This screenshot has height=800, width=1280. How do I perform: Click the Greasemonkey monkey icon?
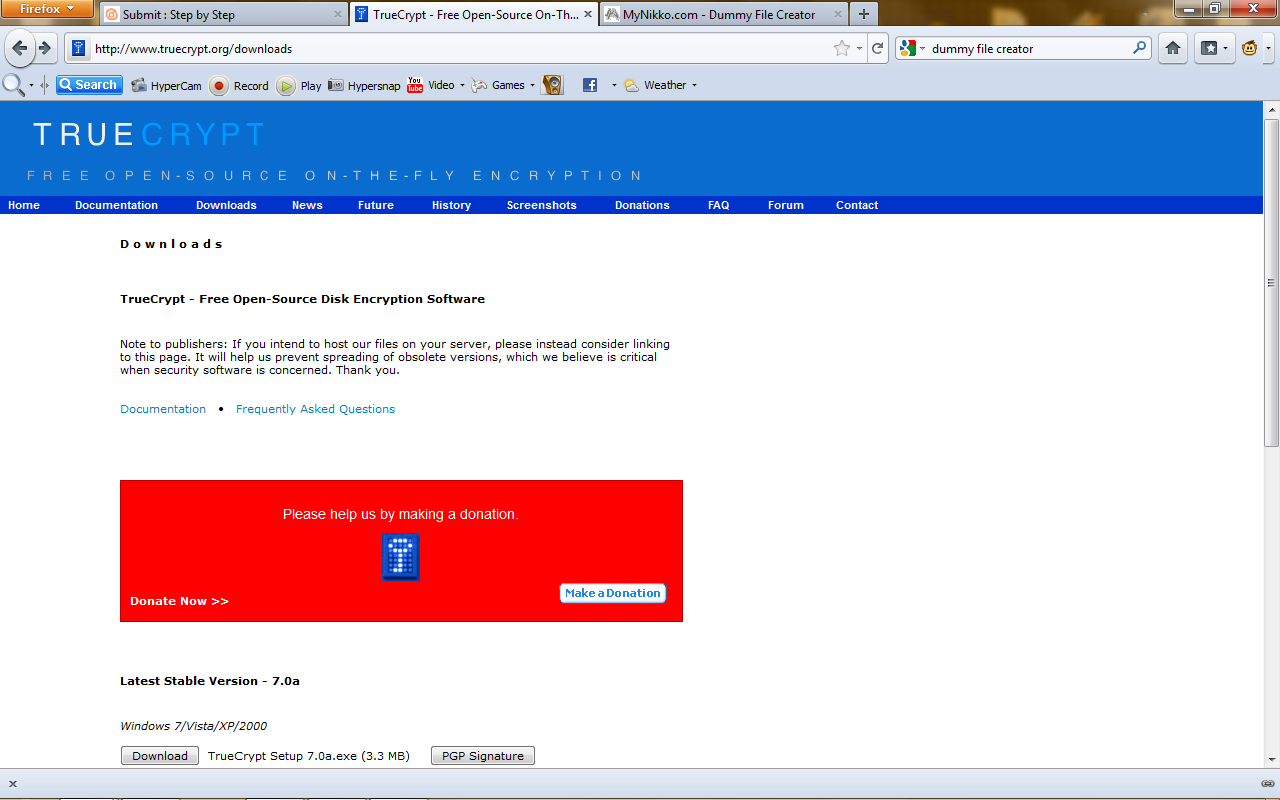[x=1250, y=48]
